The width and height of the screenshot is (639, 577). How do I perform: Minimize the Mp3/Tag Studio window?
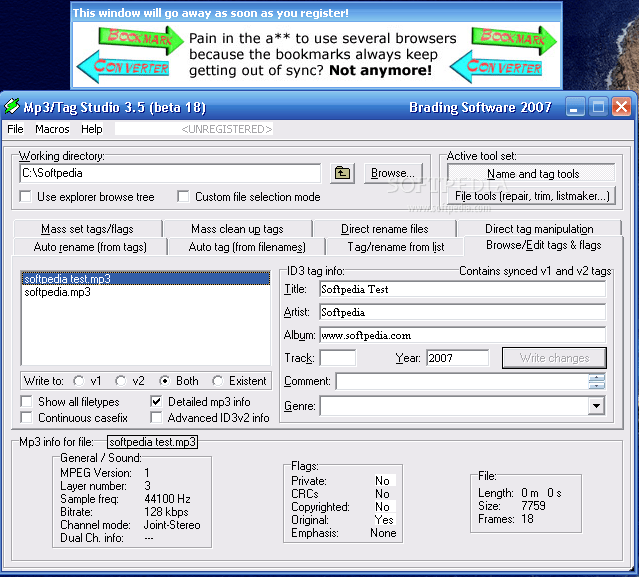pyautogui.click(x=575, y=108)
